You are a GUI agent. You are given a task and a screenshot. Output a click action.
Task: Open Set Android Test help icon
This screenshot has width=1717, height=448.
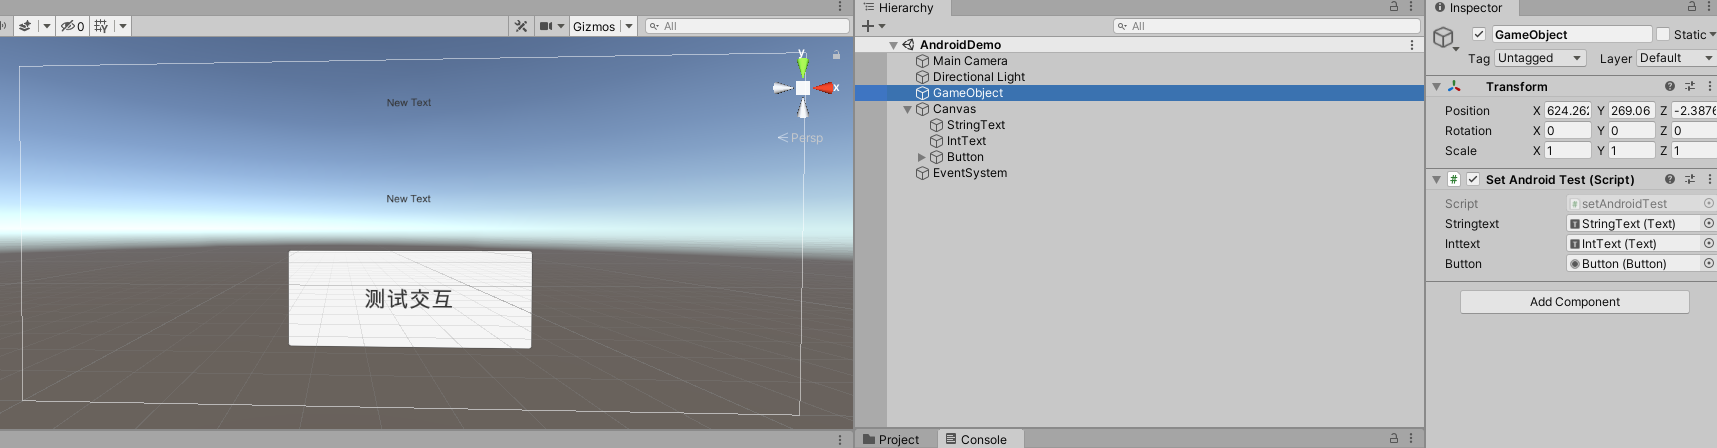coord(1669,179)
